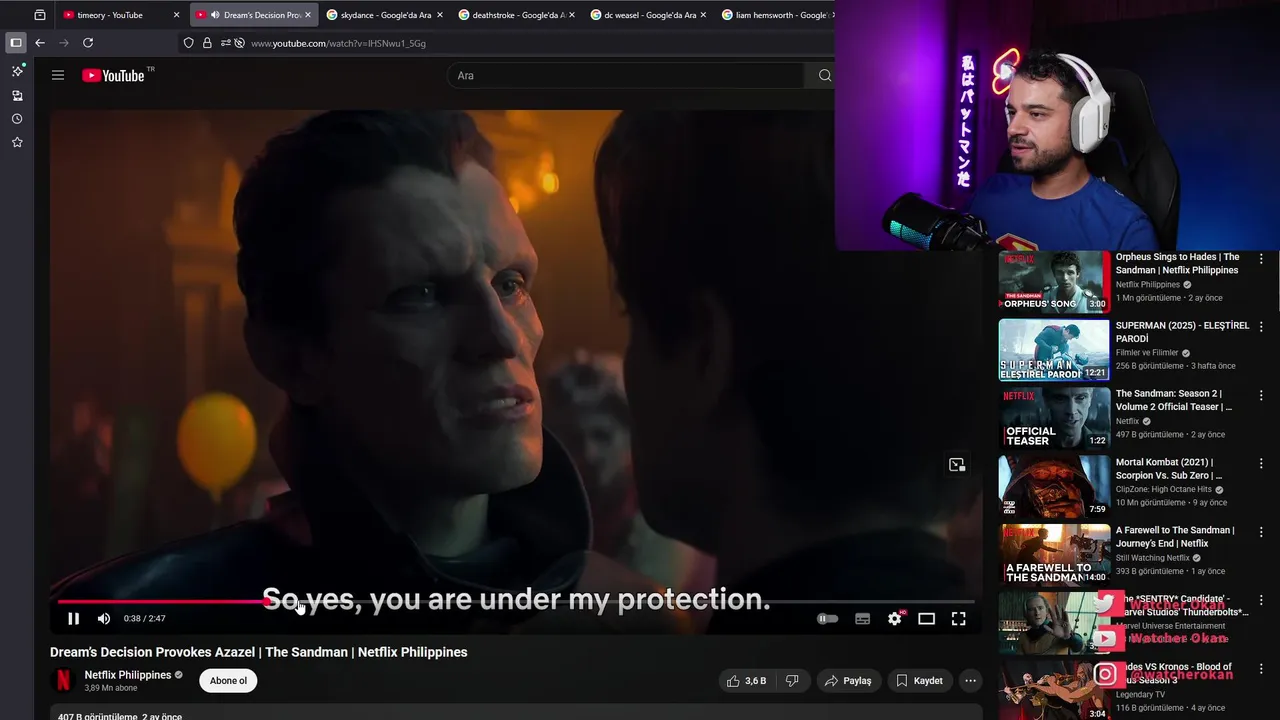Open the second sidebar icon below the sparkle
Image resolution: width=1280 pixels, height=720 pixels.
[17, 95]
